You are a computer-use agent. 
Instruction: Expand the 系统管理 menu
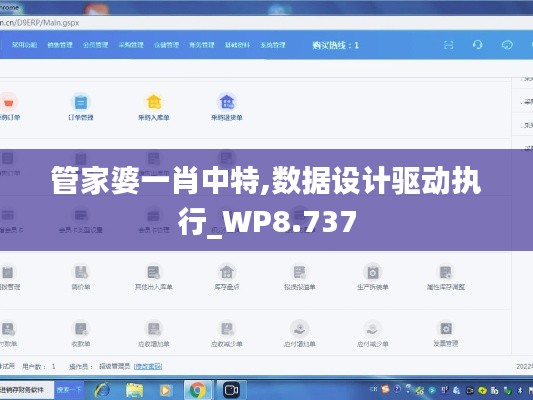(273, 45)
